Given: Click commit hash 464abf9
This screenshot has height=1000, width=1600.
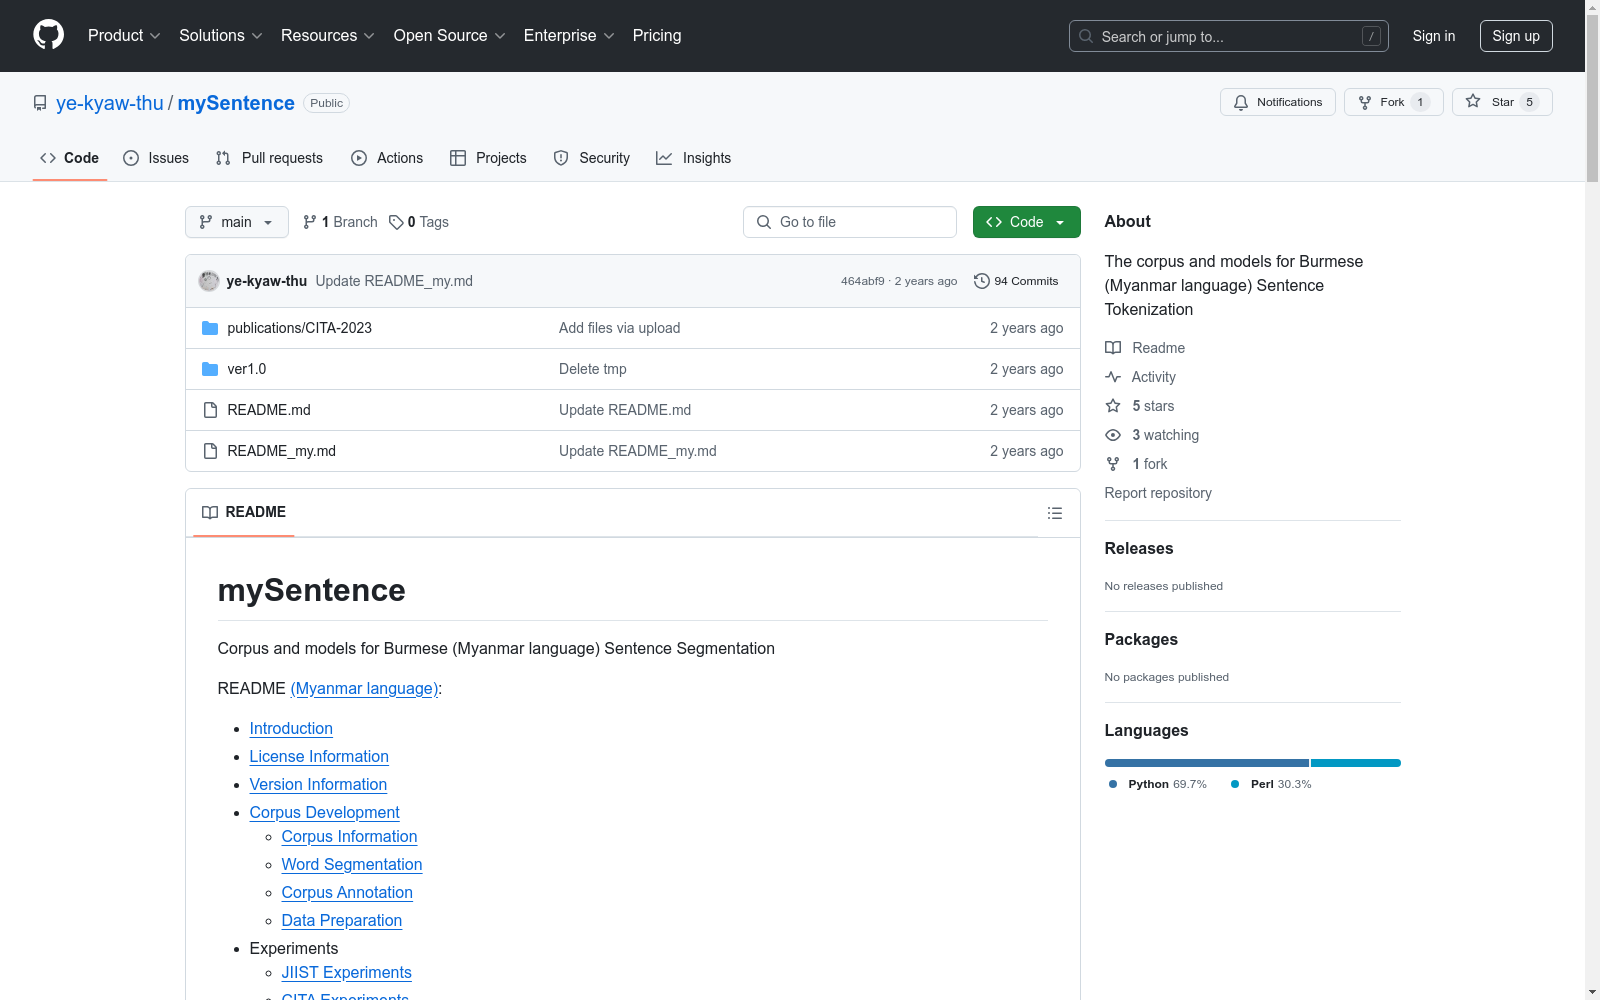Looking at the screenshot, I should tap(862, 281).
